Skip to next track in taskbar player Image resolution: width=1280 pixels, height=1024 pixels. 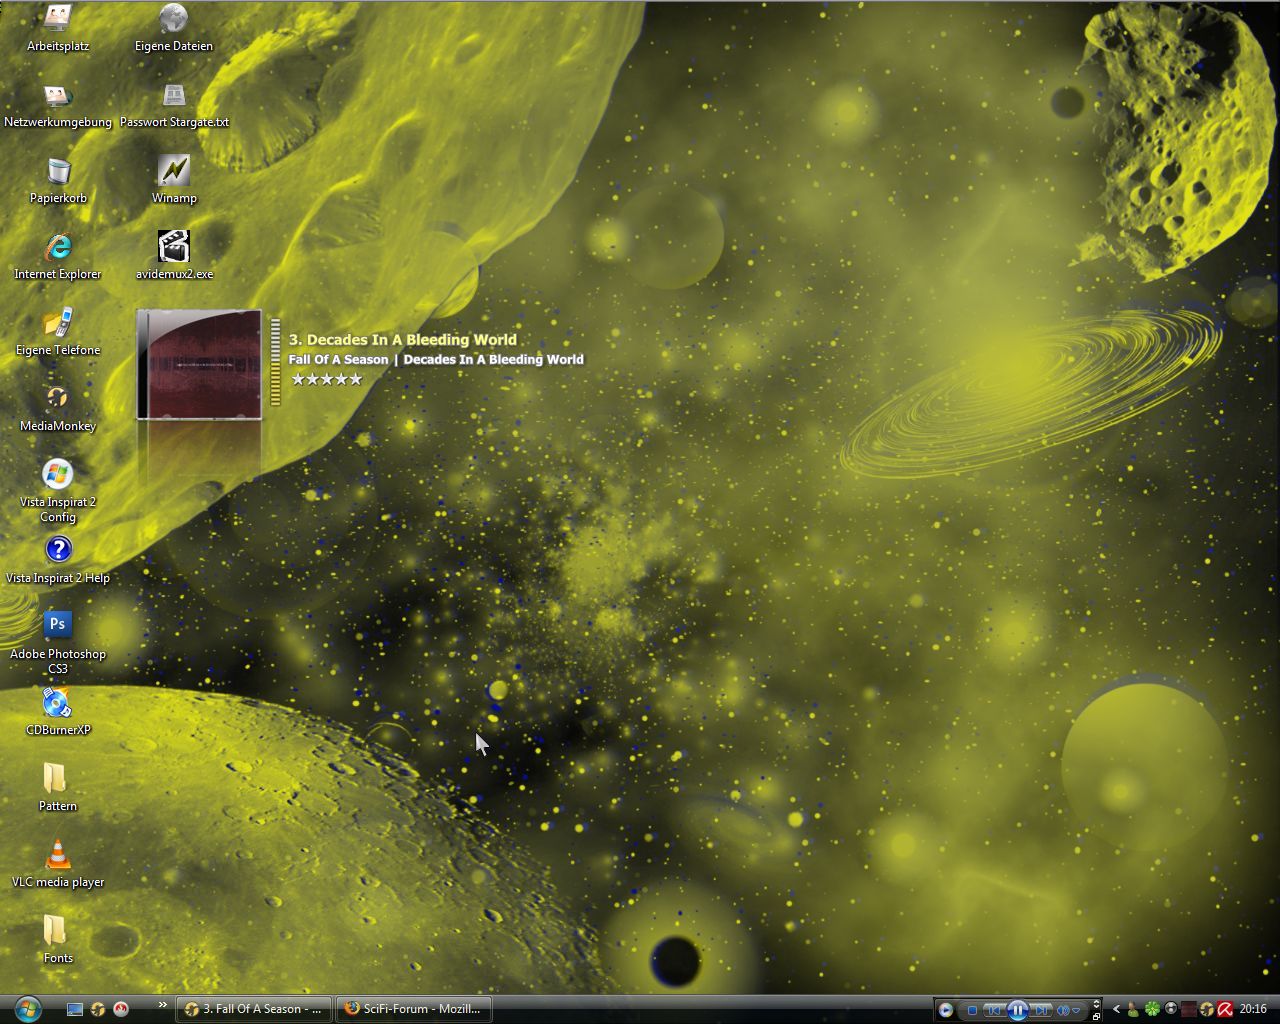coord(1041,1010)
